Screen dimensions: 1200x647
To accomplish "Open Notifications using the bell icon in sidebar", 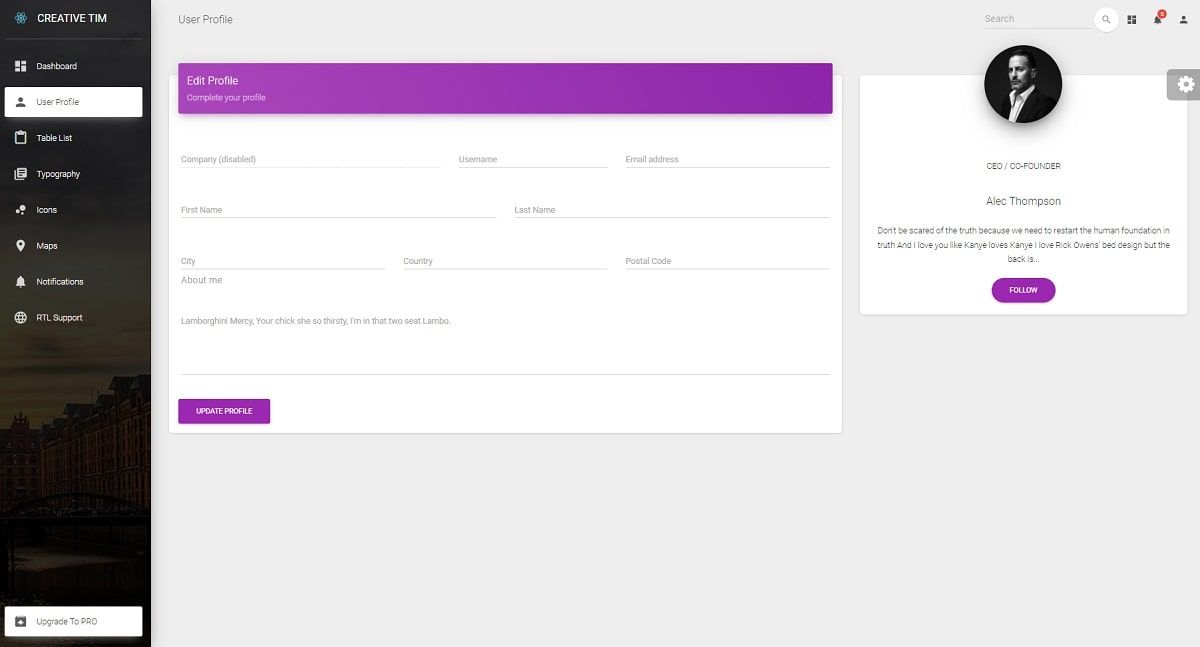I will (21, 281).
